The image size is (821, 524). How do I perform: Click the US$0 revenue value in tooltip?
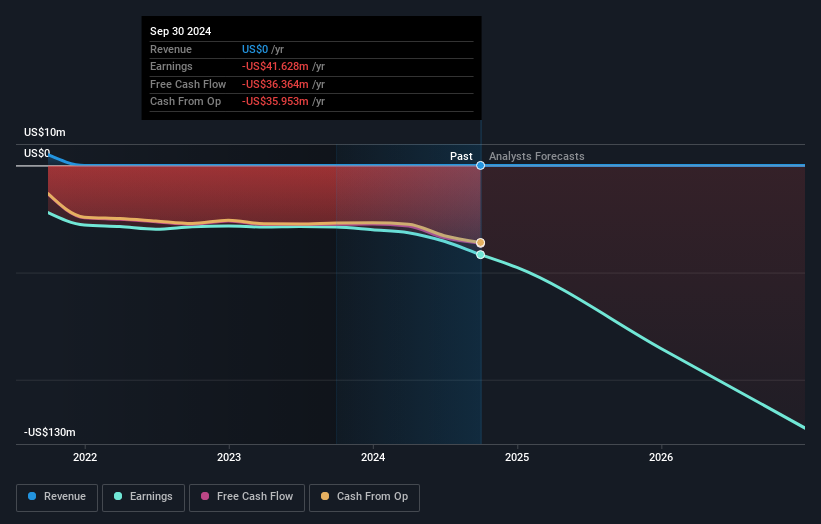point(255,49)
